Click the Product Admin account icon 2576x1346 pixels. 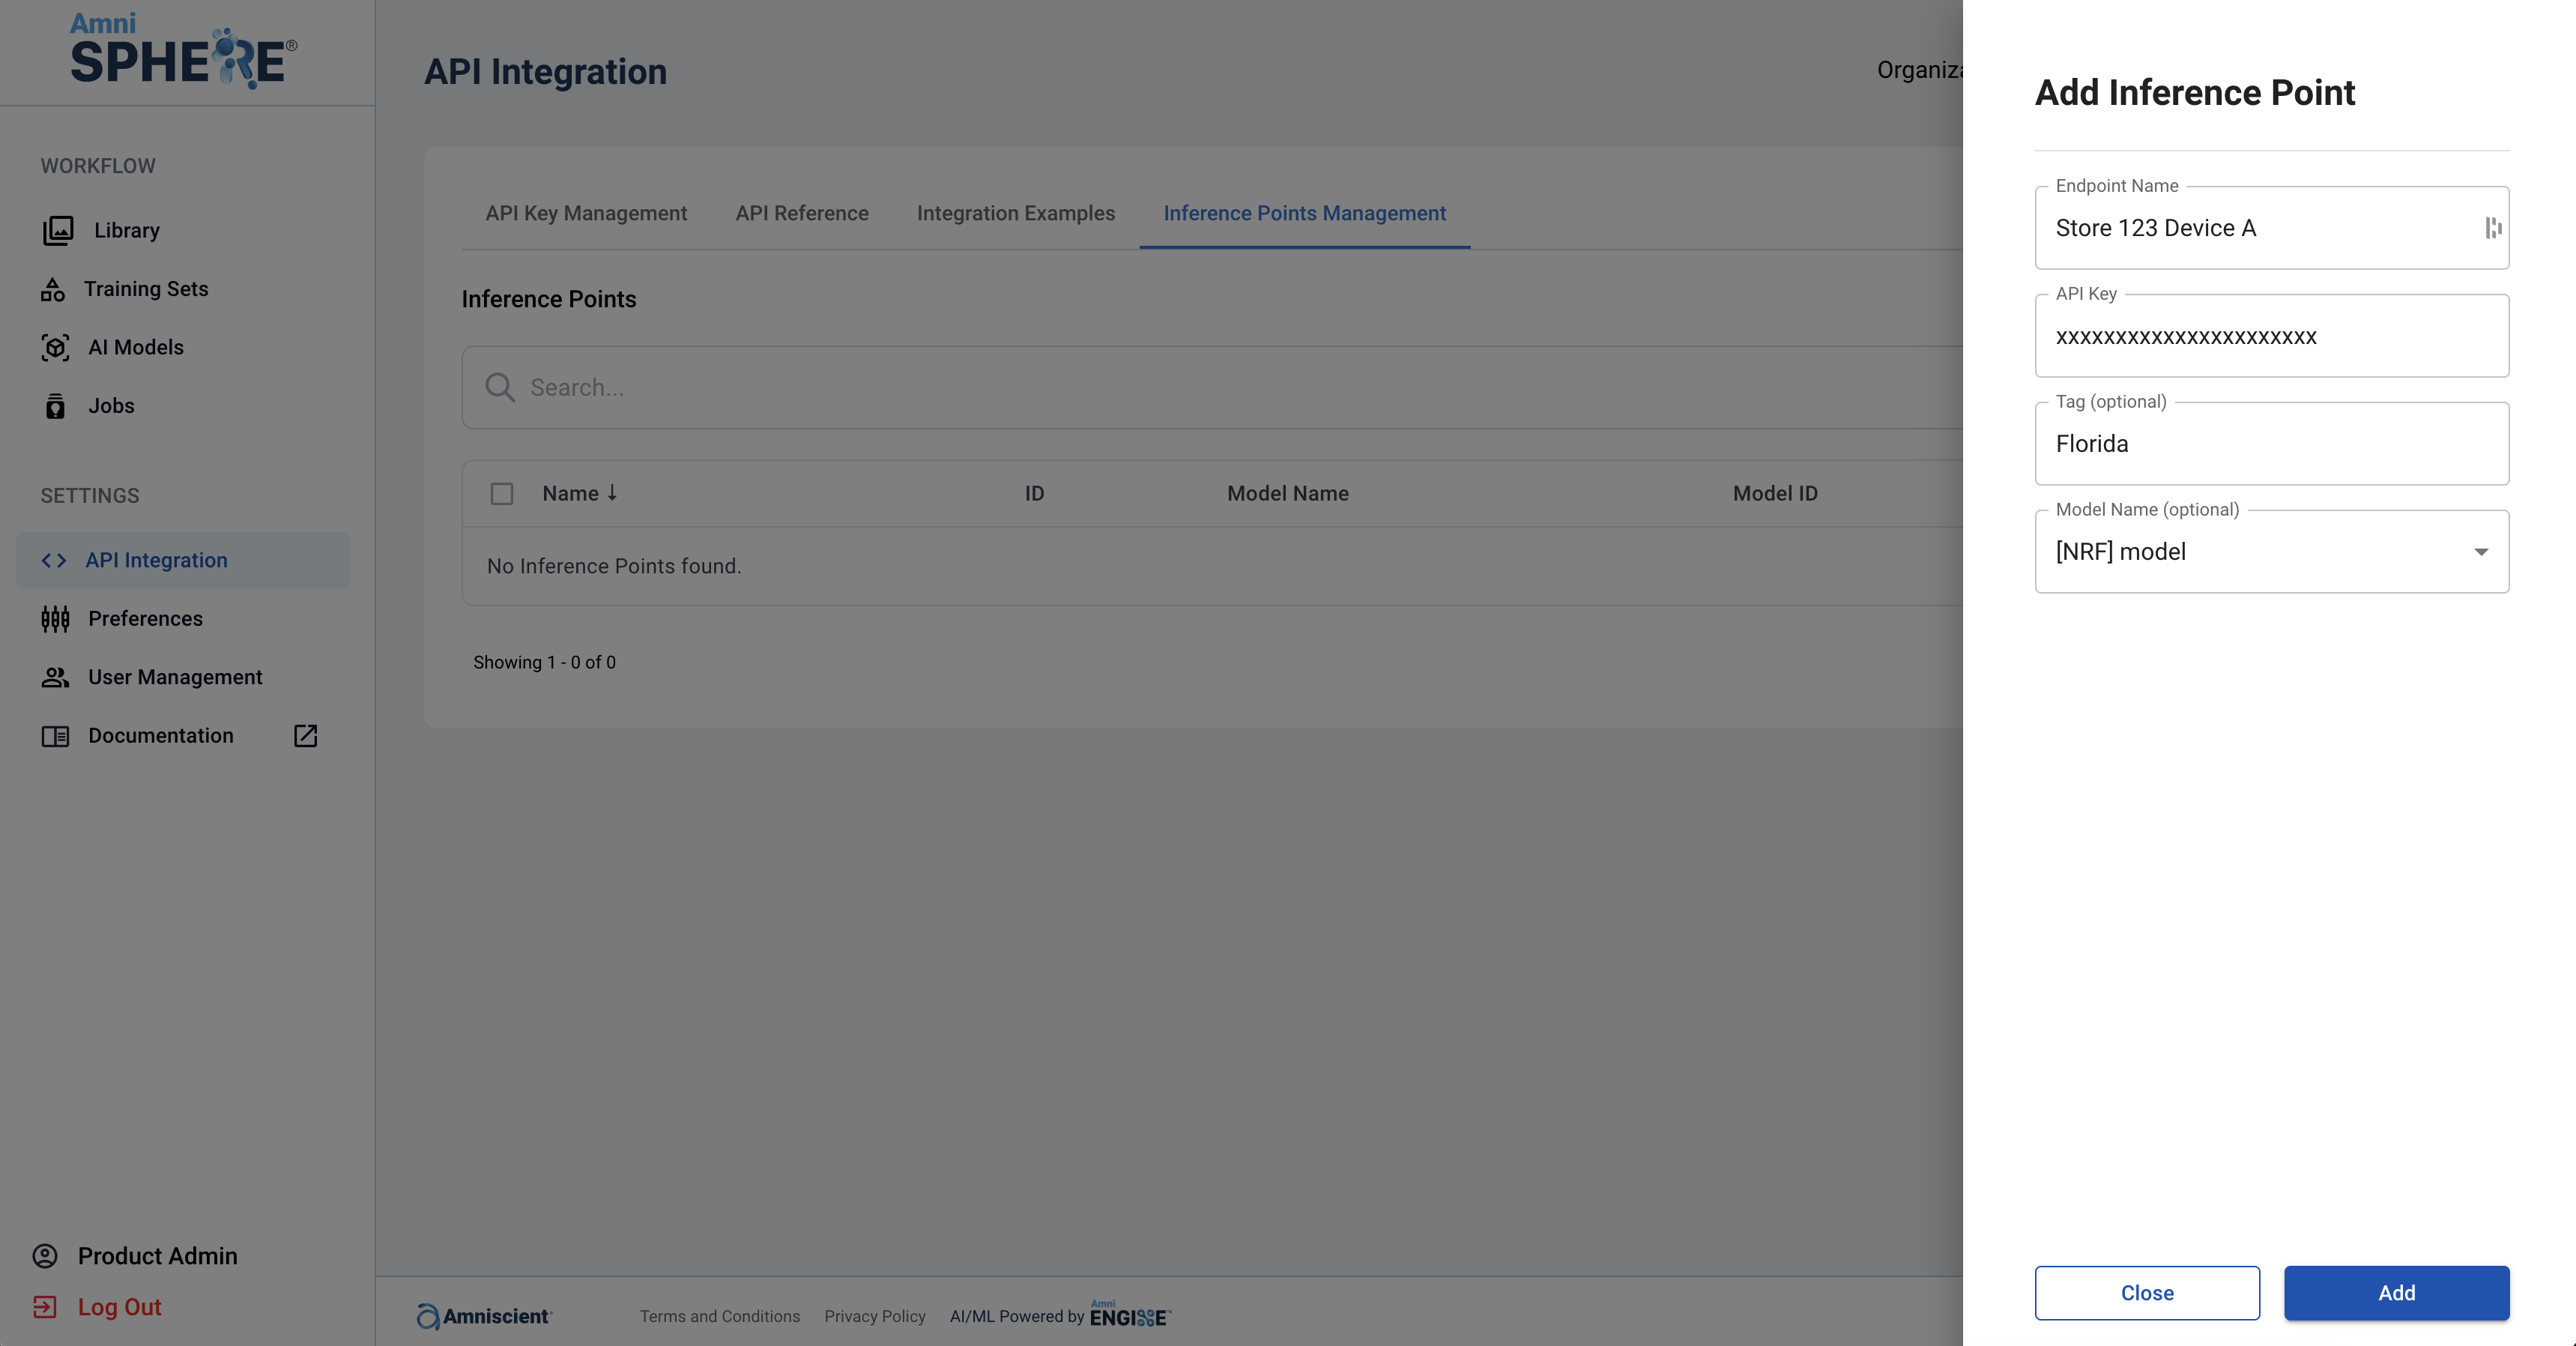click(x=45, y=1256)
